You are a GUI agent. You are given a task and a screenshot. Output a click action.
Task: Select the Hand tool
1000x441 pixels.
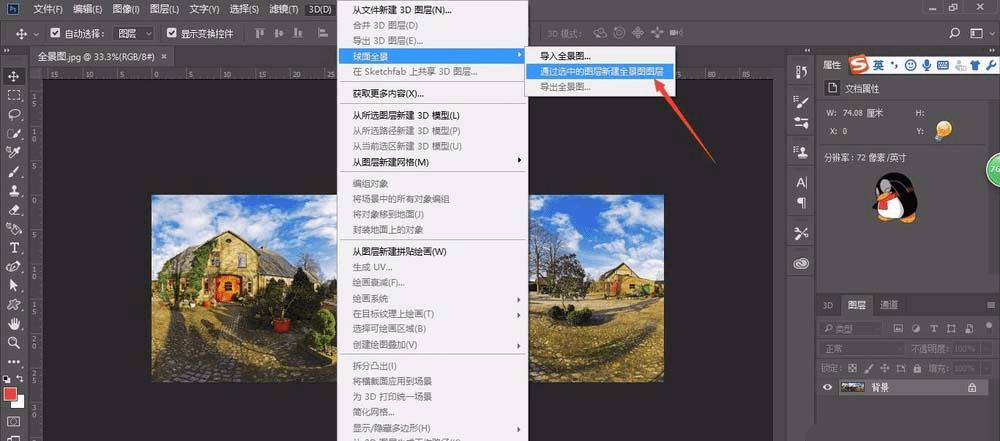(13, 324)
